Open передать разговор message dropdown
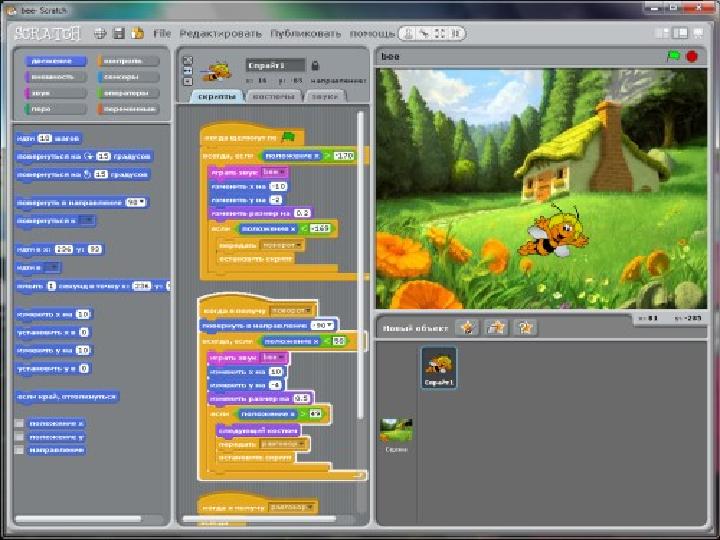Viewport: 720px width, 540px height. click(x=282, y=444)
